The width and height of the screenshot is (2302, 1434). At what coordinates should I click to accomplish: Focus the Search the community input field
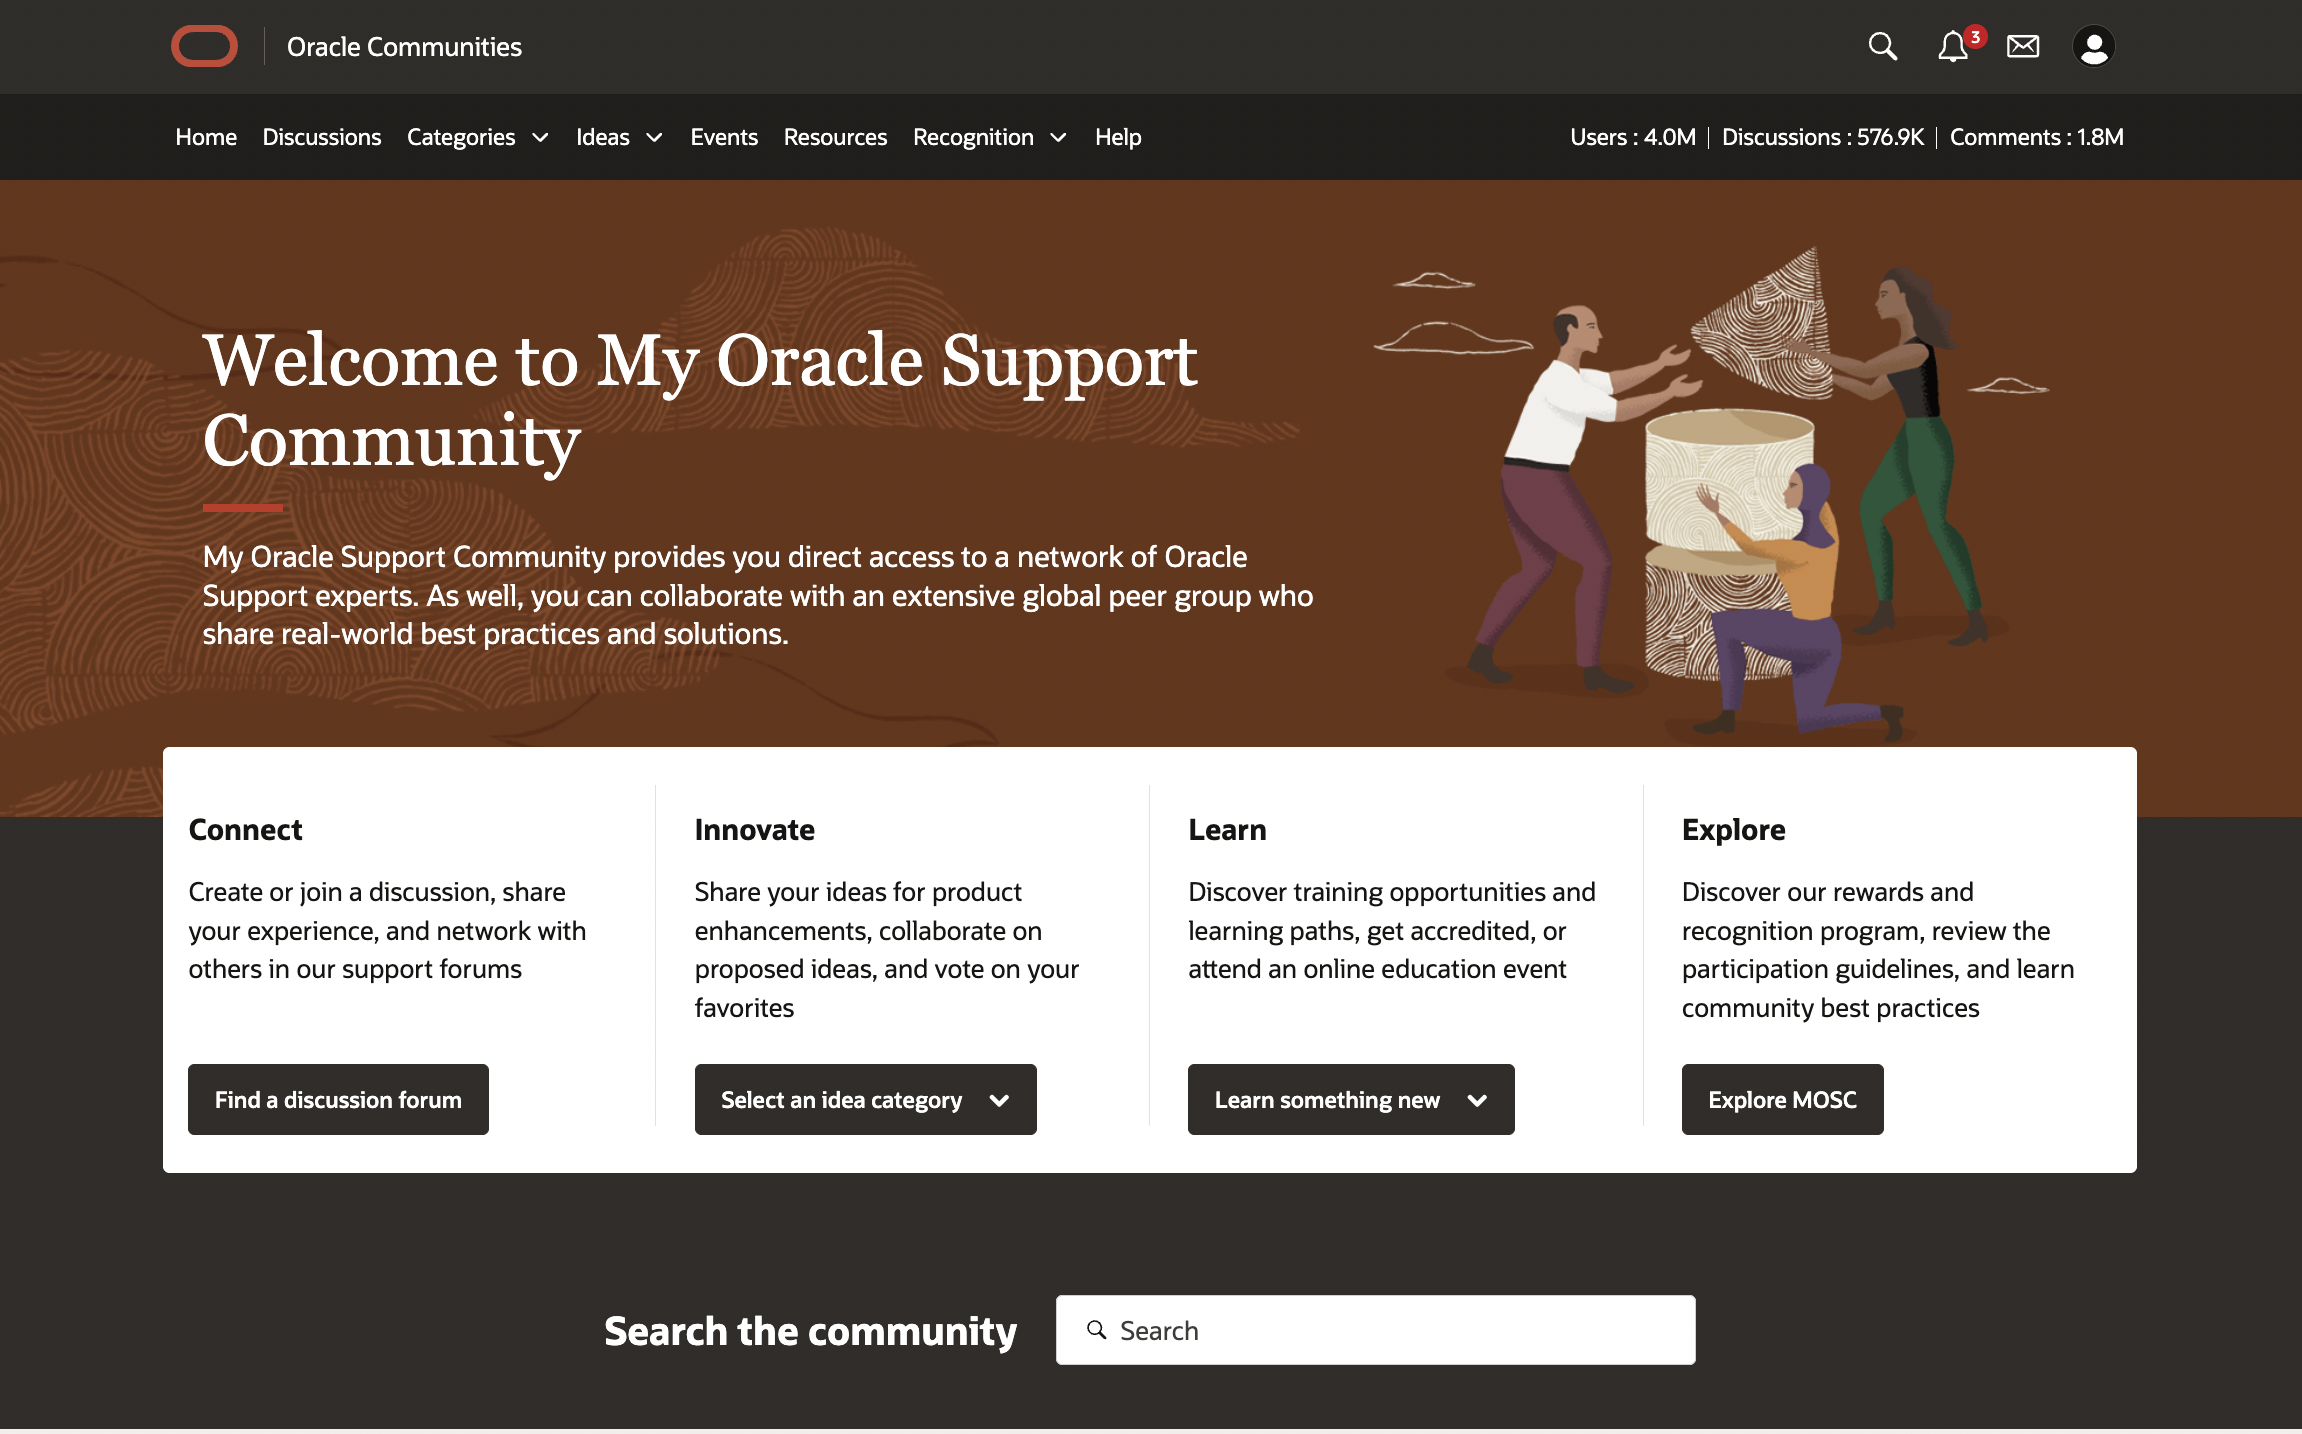coord(1400,1330)
